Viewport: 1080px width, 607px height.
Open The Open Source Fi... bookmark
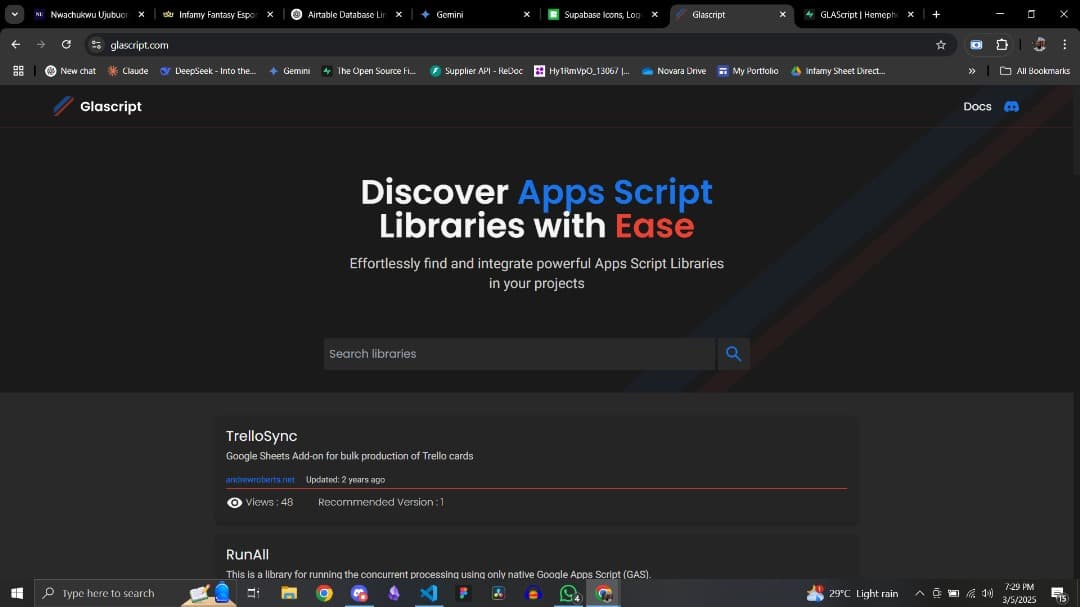368,71
